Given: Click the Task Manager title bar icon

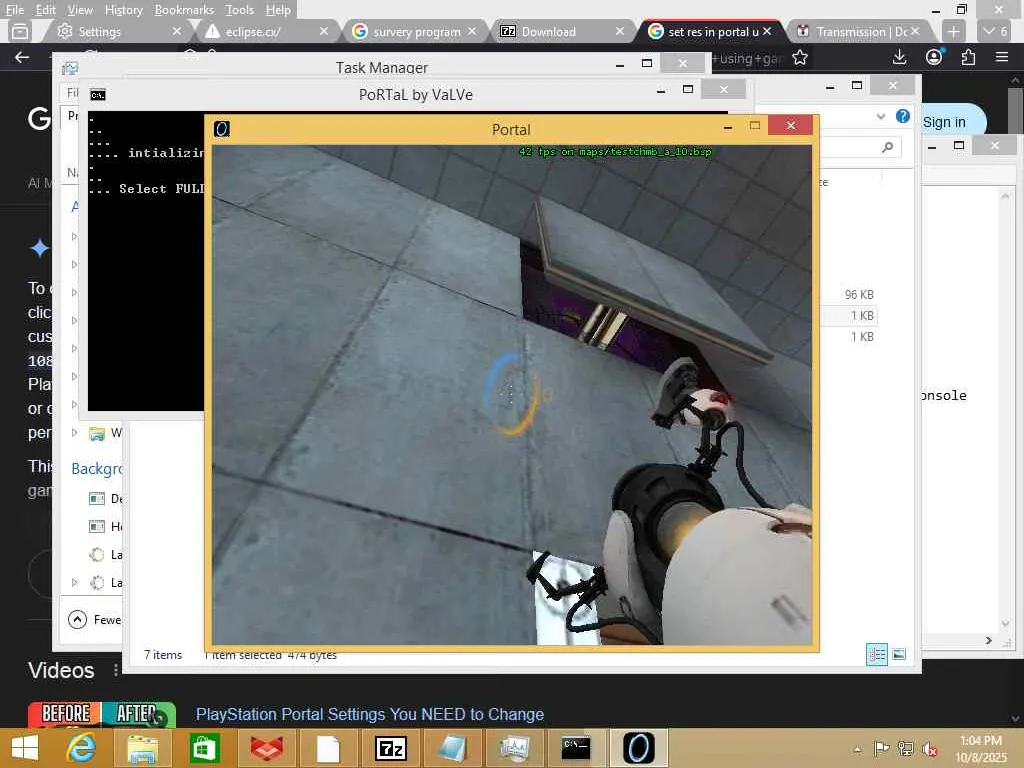Looking at the screenshot, I should 70,68.
